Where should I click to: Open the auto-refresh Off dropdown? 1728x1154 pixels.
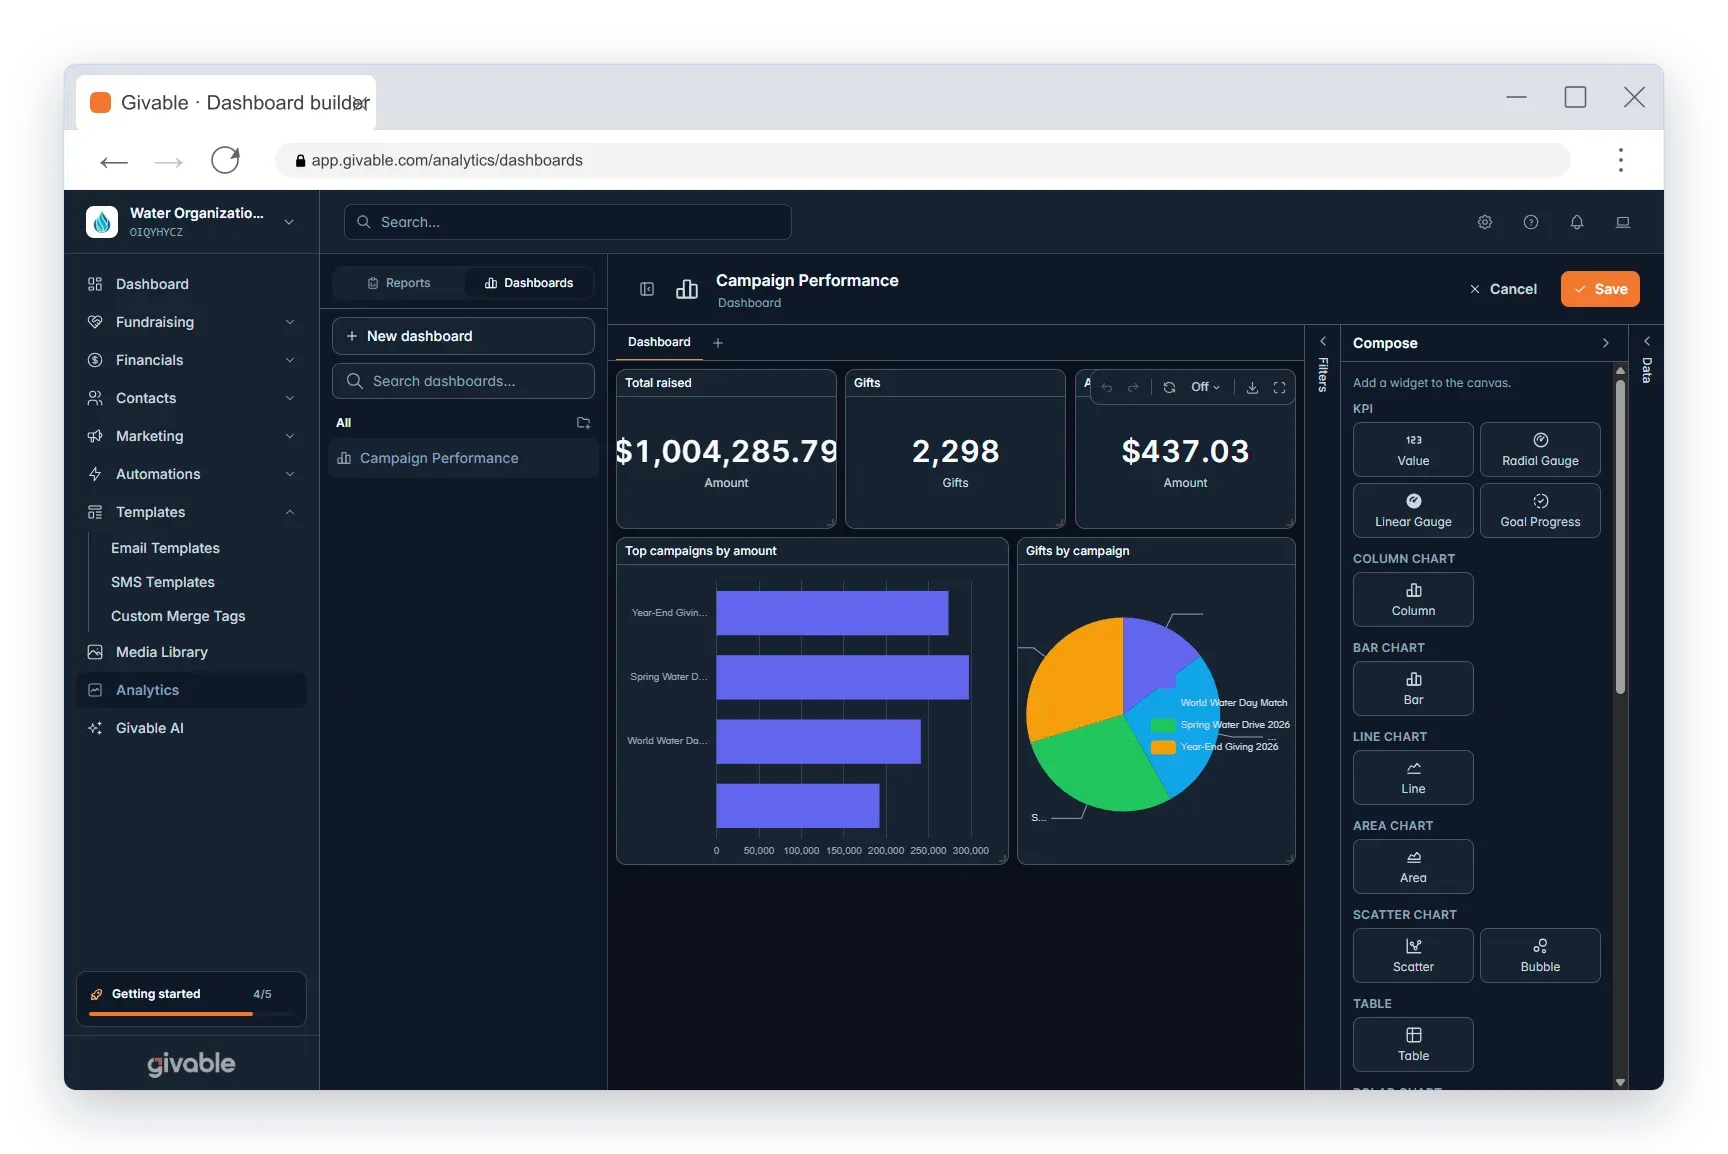[1205, 387]
